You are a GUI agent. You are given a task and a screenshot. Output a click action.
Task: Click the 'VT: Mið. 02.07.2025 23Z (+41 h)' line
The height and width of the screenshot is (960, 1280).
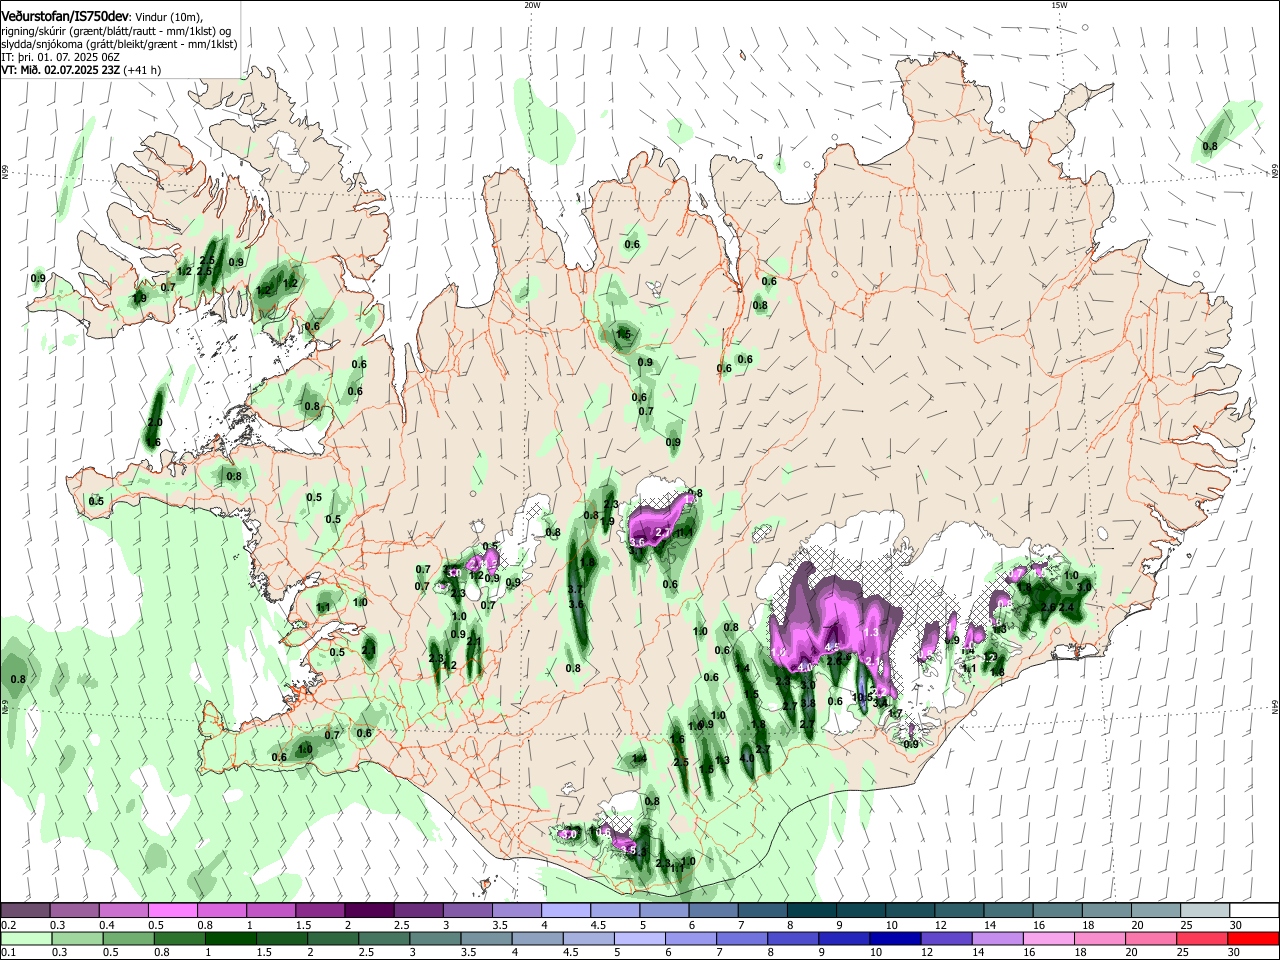point(81,70)
